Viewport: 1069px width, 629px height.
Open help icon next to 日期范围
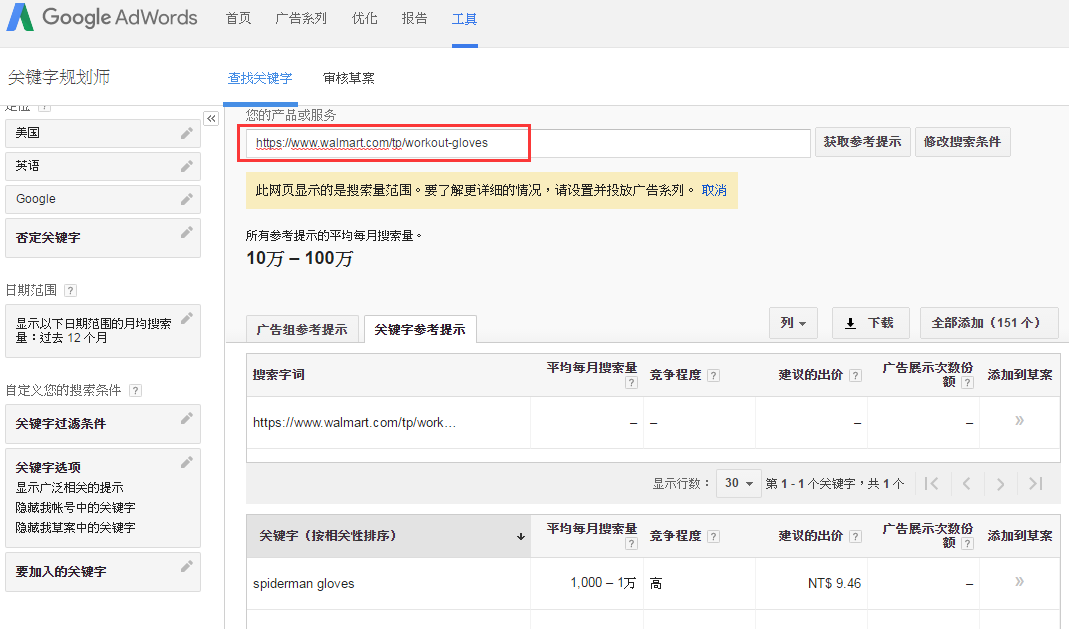(x=70, y=290)
